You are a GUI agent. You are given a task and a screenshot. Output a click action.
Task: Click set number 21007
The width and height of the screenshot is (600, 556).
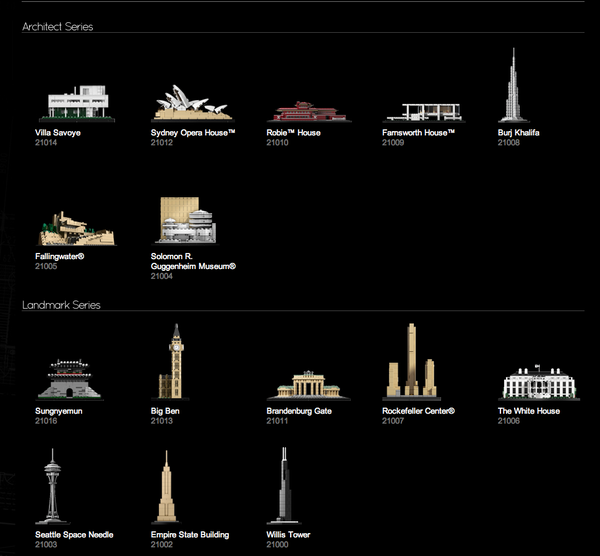pos(393,421)
